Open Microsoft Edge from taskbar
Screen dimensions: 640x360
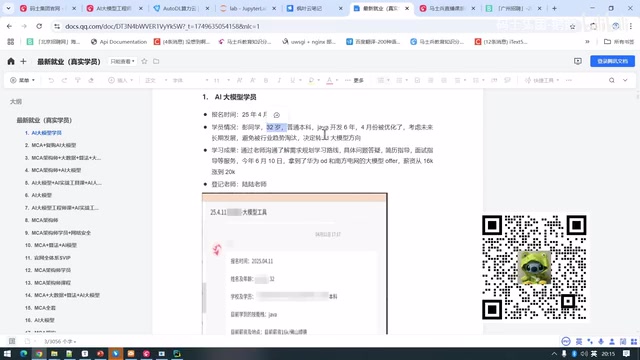tap(23, 353)
